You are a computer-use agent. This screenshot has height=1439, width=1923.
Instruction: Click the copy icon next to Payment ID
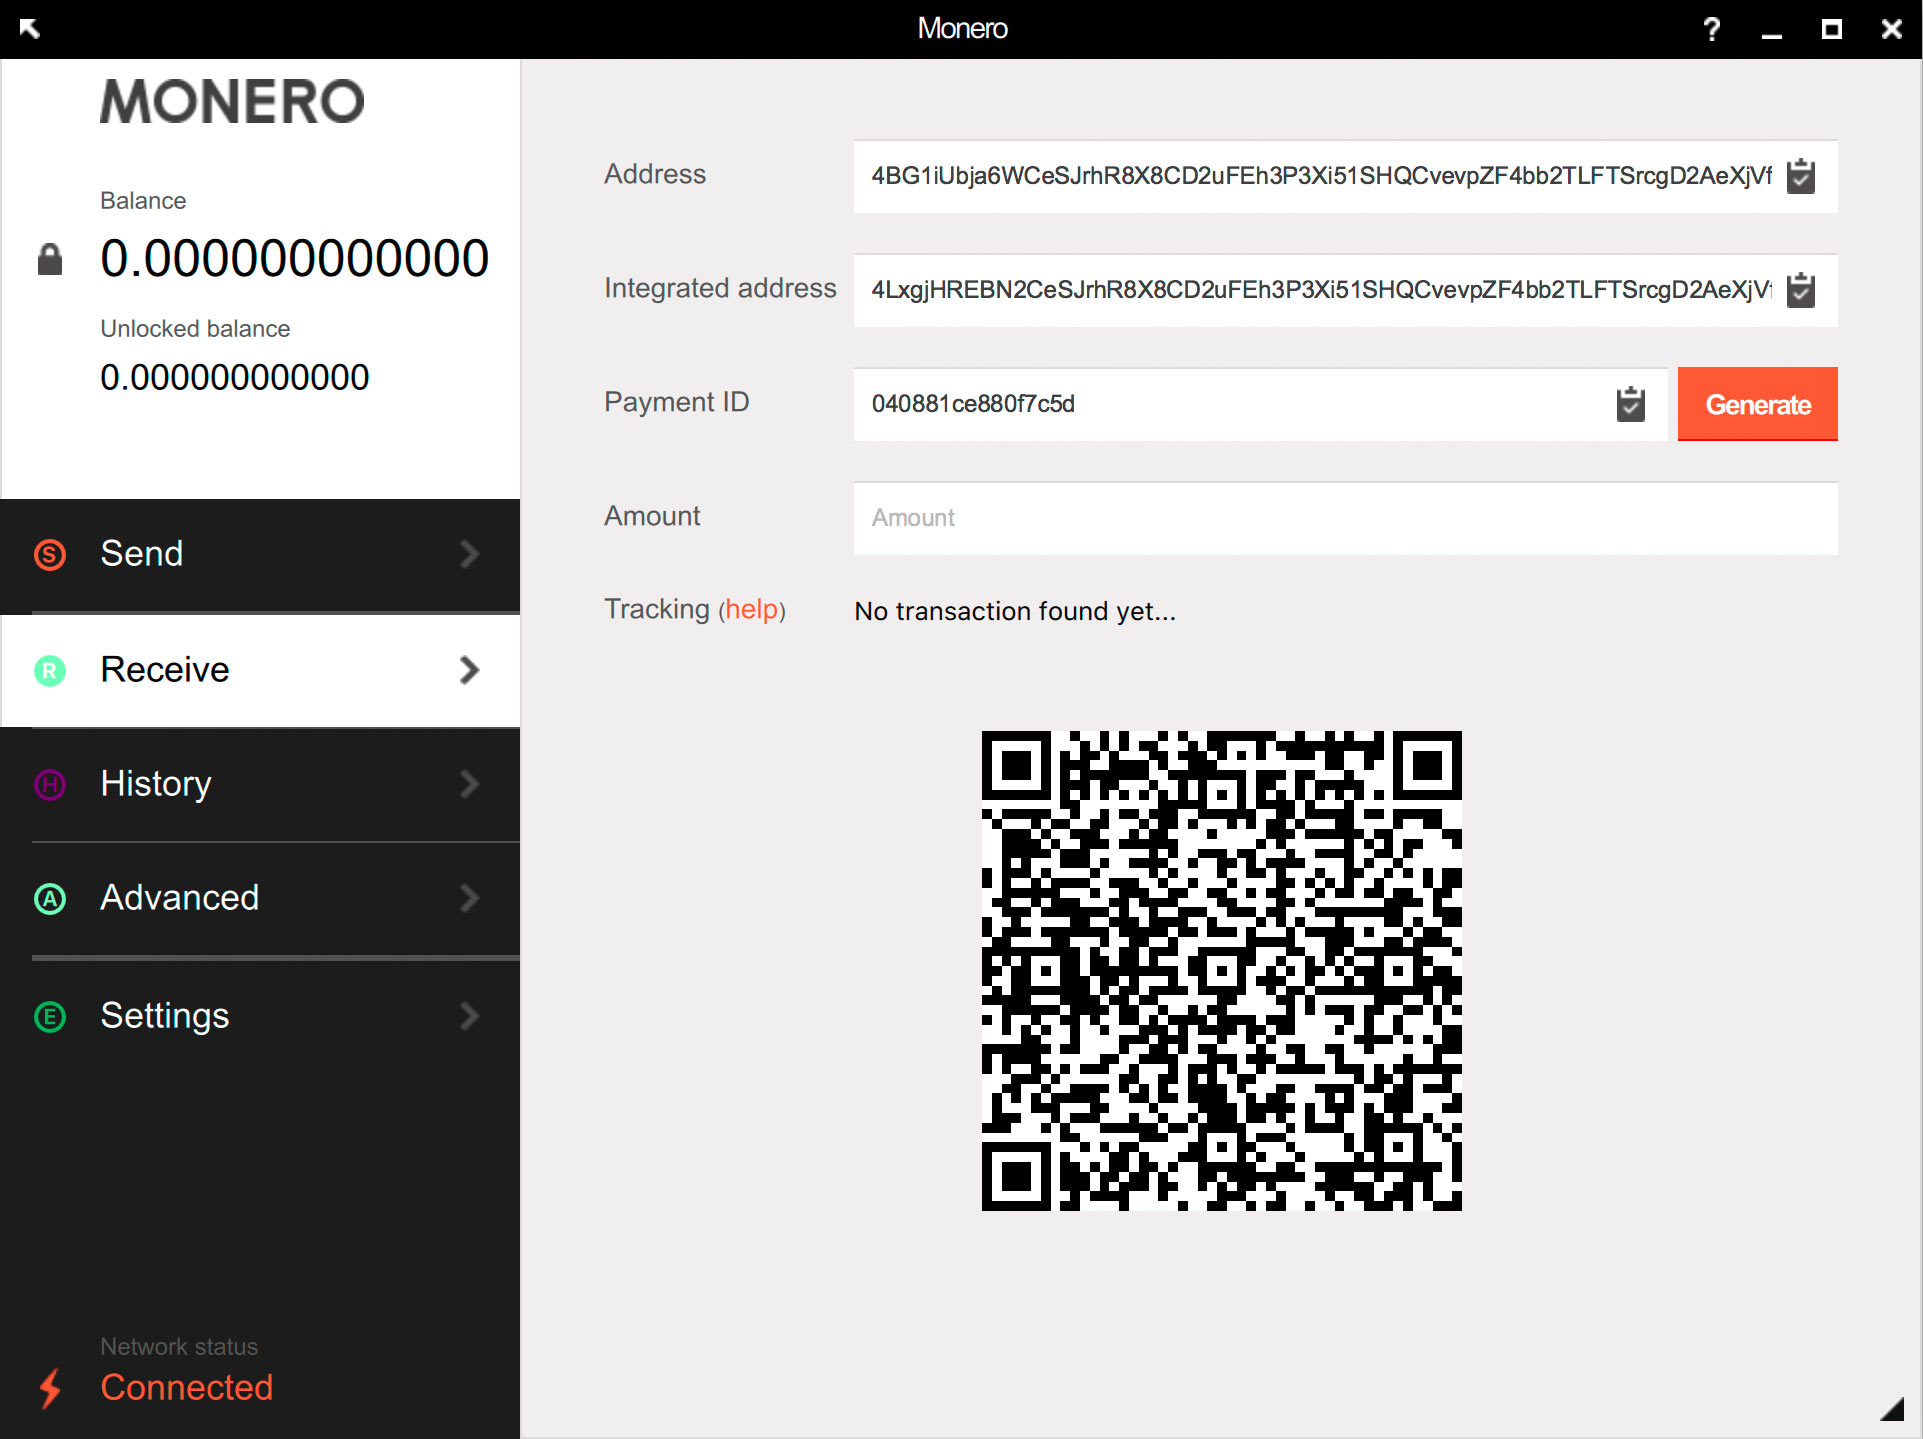click(1631, 404)
